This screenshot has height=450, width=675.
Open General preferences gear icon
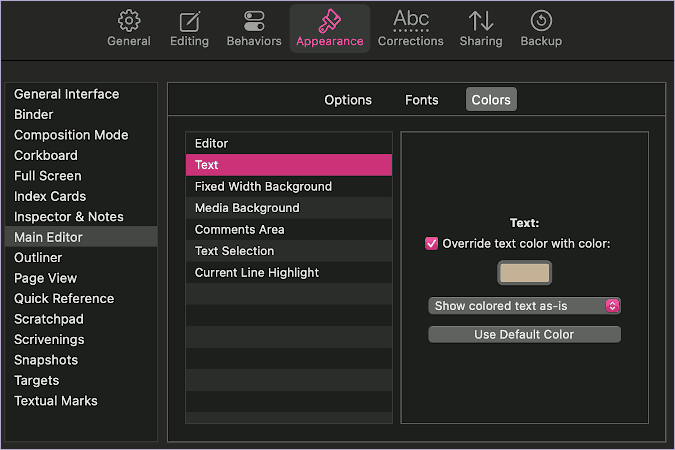point(129,28)
